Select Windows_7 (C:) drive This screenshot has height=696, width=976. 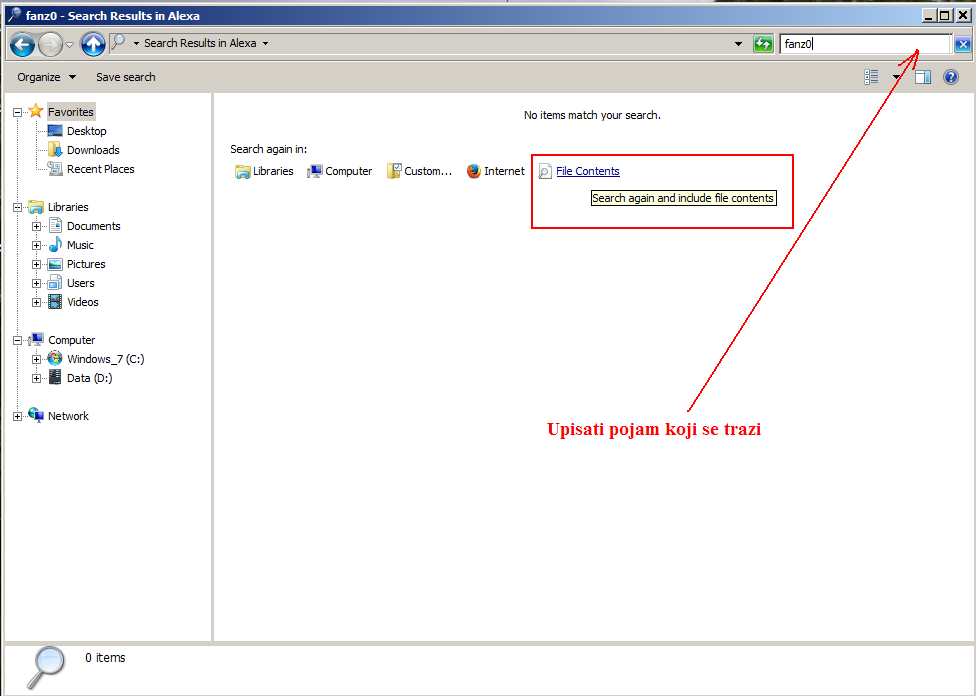(x=105, y=359)
